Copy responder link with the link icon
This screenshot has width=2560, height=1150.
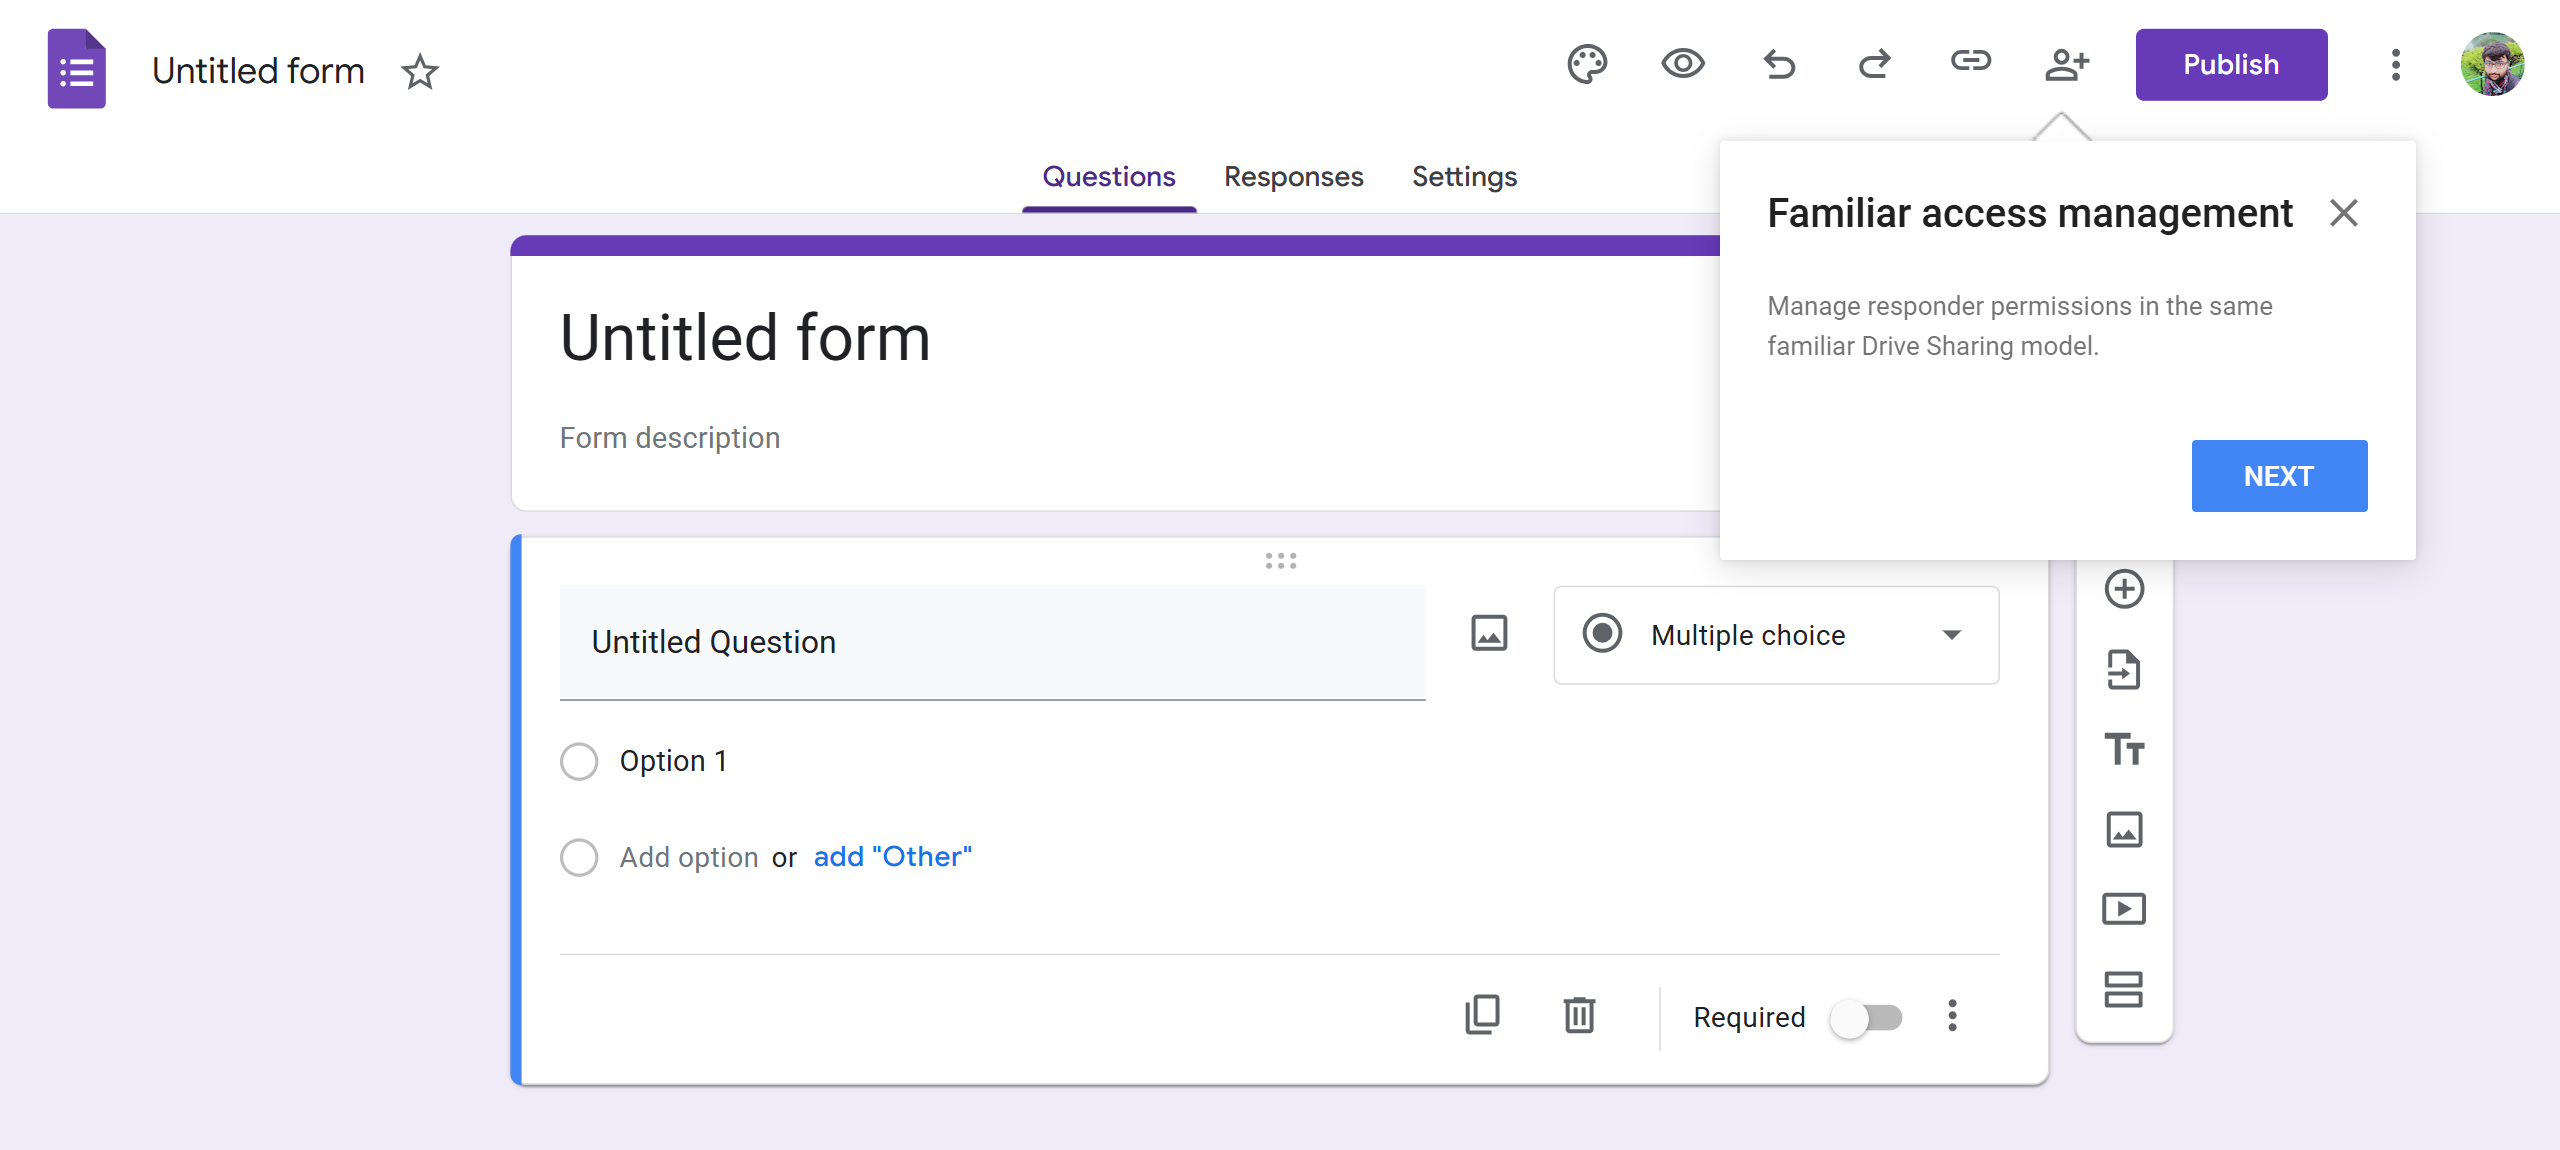pyautogui.click(x=1970, y=63)
